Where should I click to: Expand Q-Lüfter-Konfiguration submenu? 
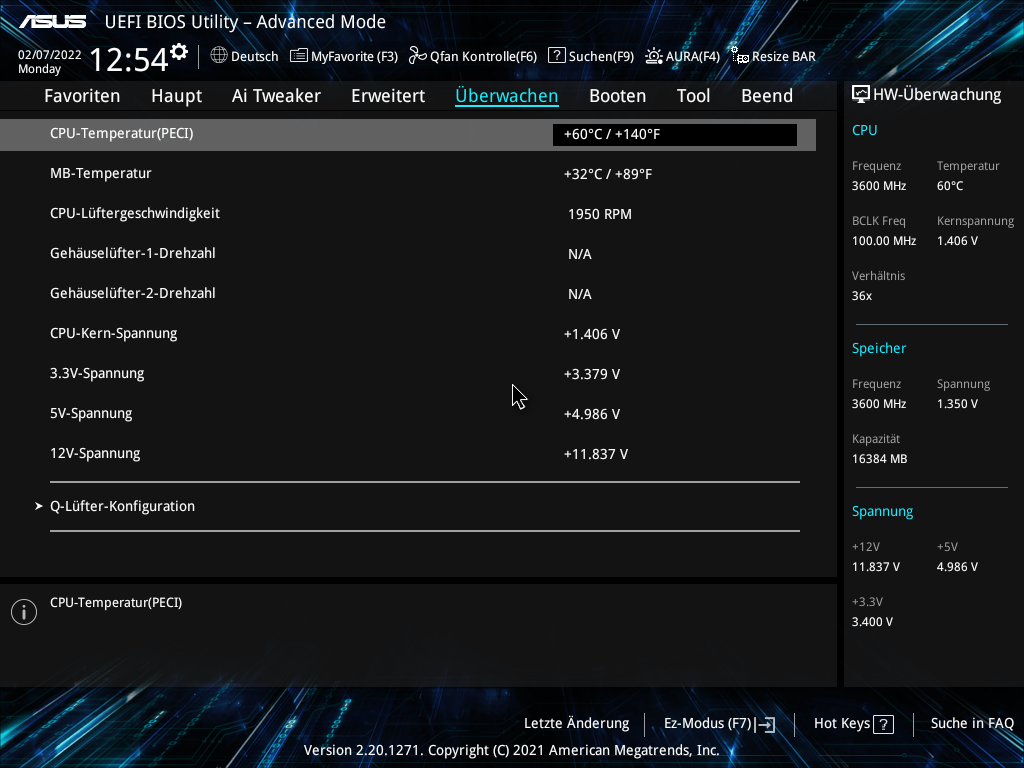point(122,506)
